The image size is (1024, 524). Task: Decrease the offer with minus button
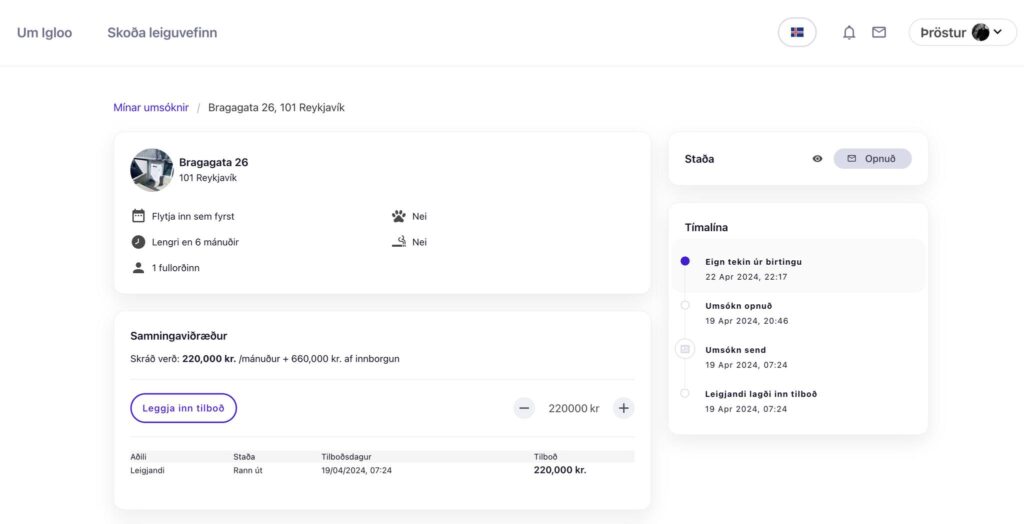tap(524, 408)
